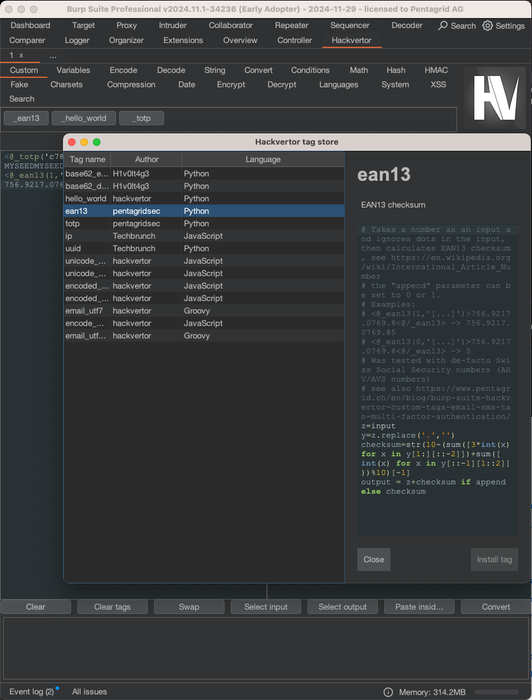The image size is (532, 700).
Task: Open the Encrypt tag category
Action: pos(231,84)
